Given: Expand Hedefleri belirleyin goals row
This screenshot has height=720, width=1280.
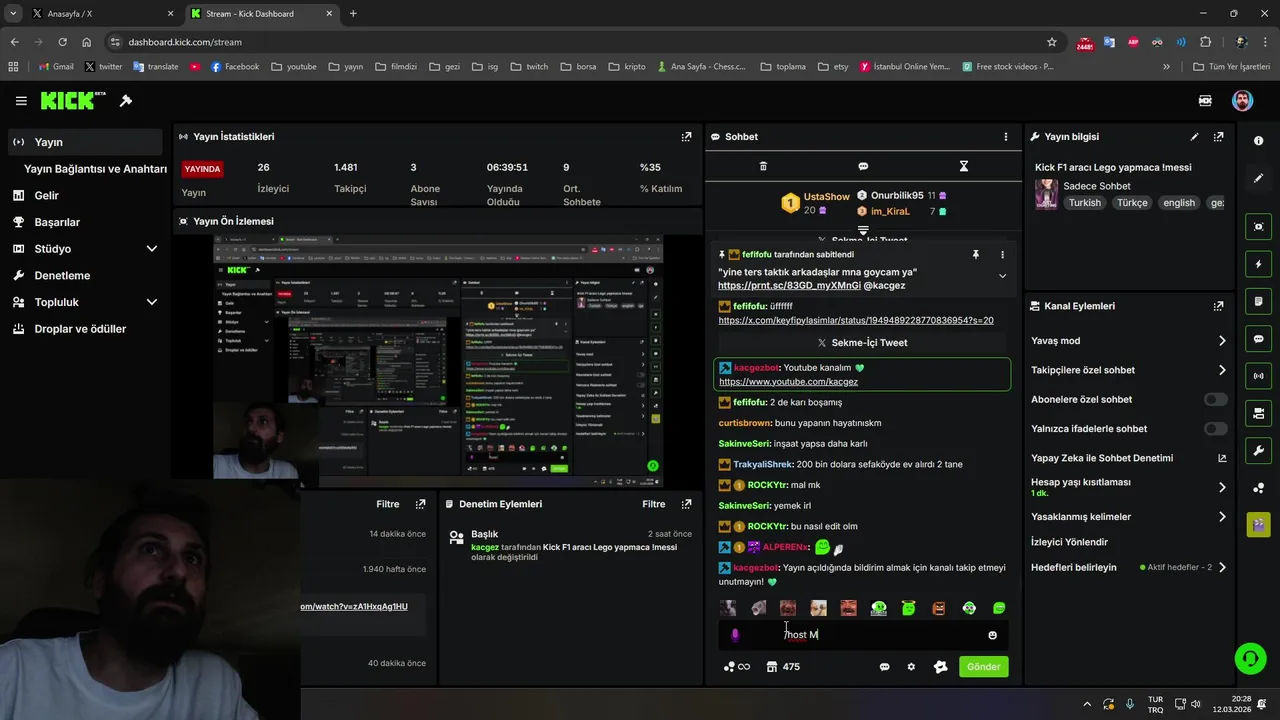Looking at the screenshot, I should (1222, 567).
